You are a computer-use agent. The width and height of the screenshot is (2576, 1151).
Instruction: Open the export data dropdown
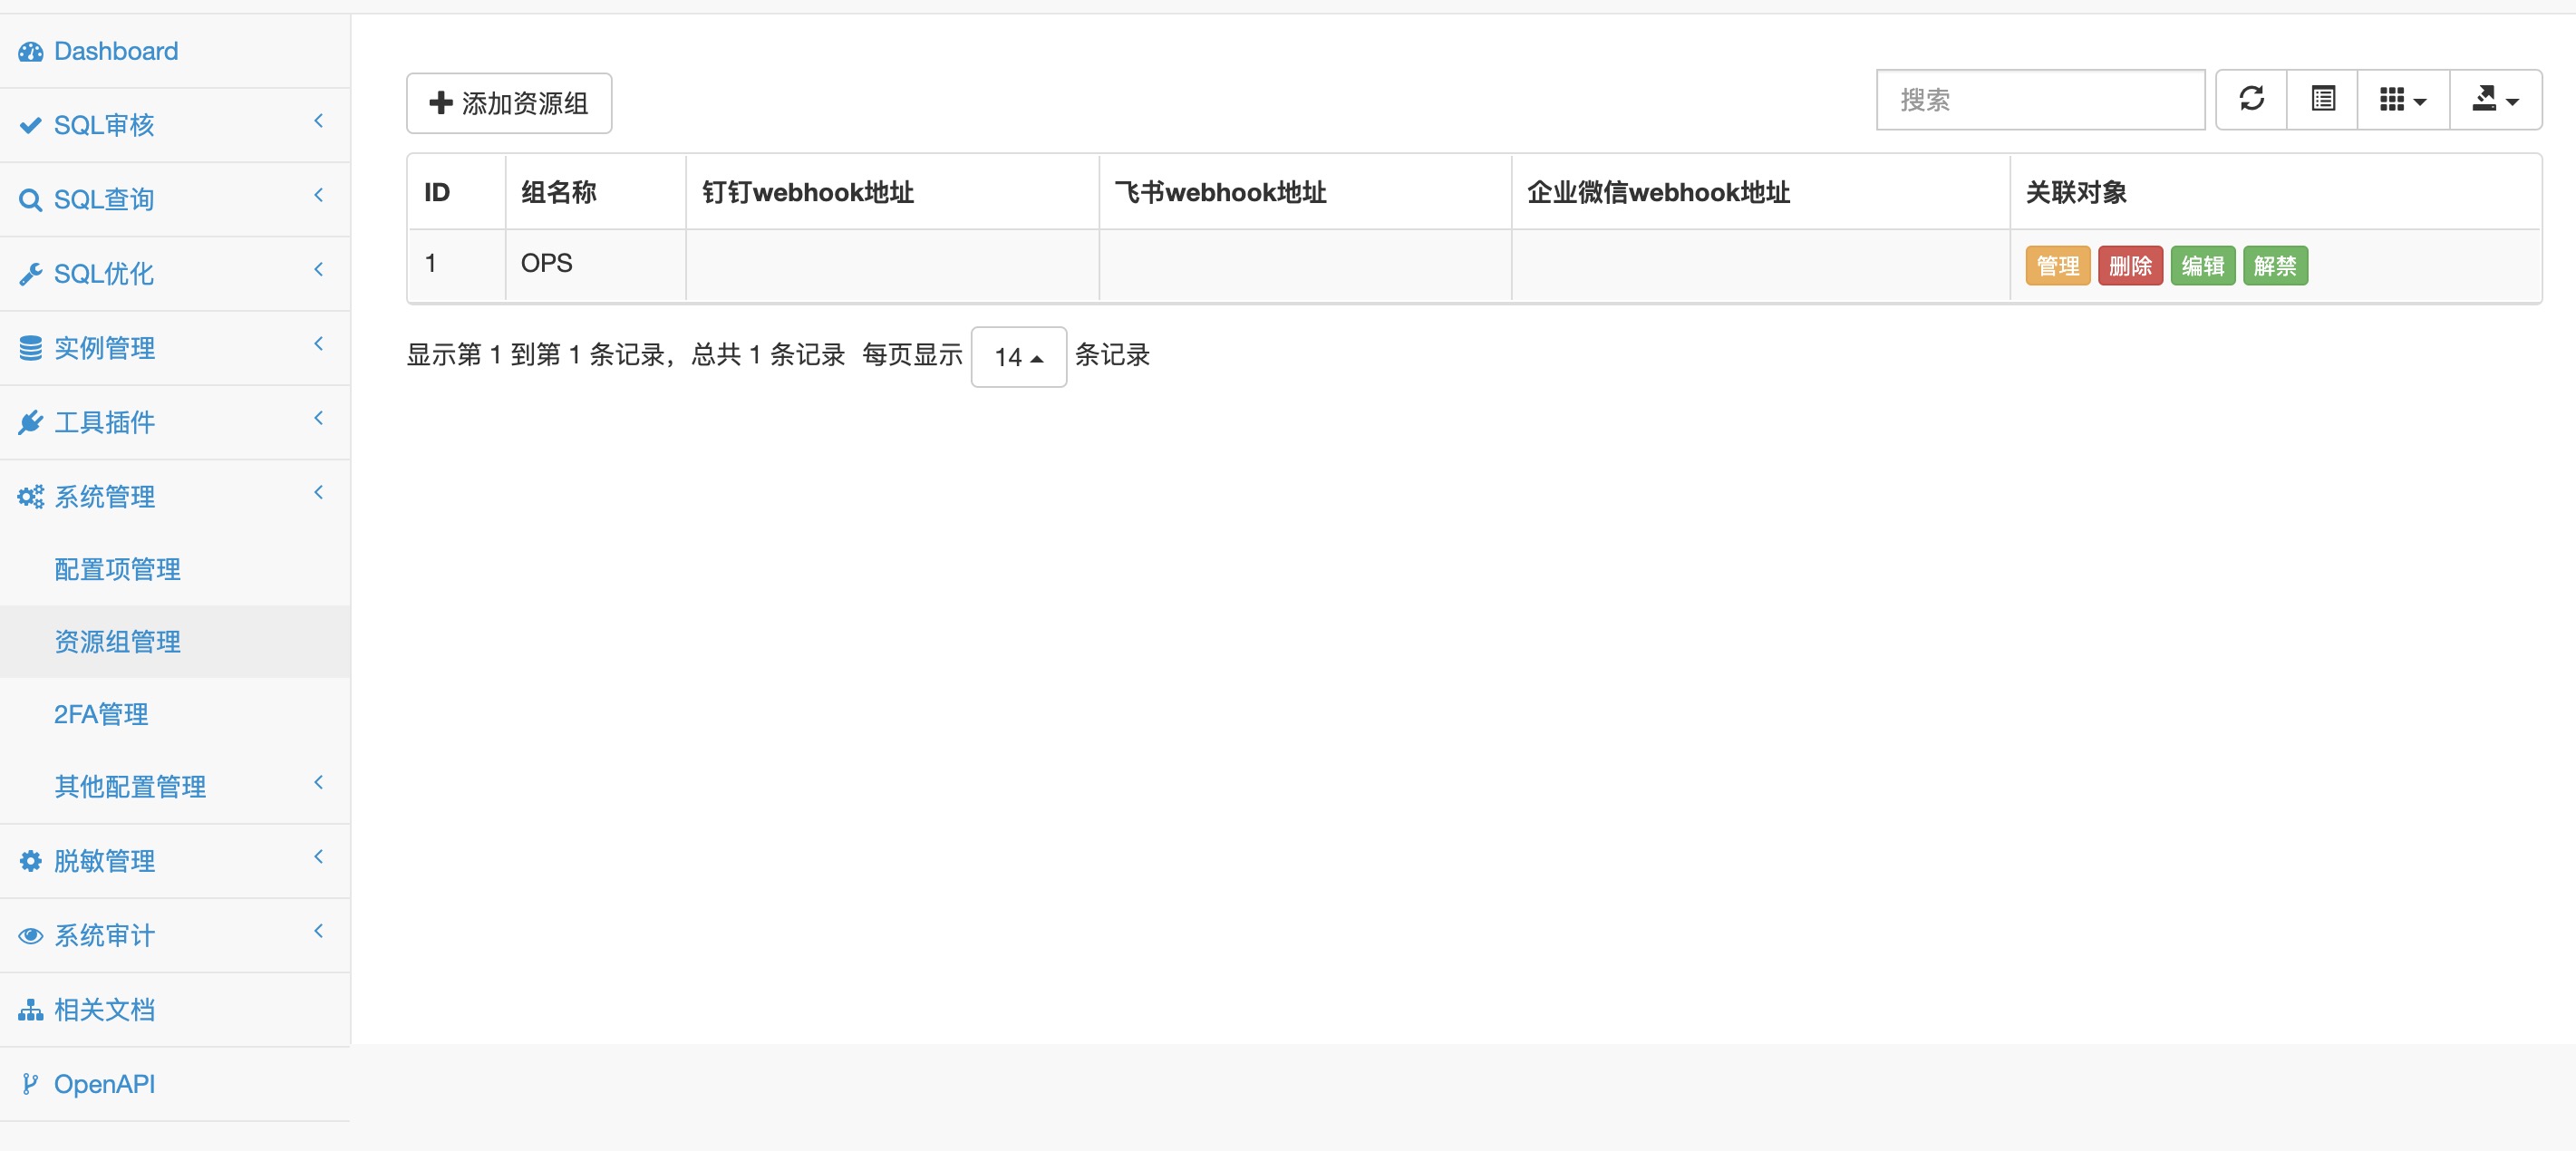[2494, 99]
